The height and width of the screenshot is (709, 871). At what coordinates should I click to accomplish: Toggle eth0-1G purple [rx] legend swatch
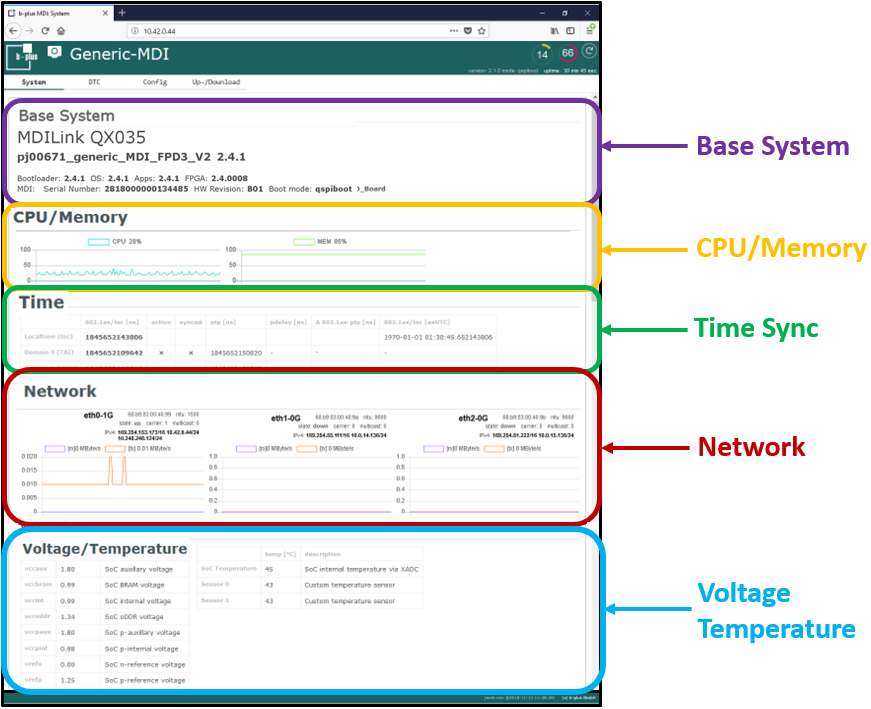[55, 449]
